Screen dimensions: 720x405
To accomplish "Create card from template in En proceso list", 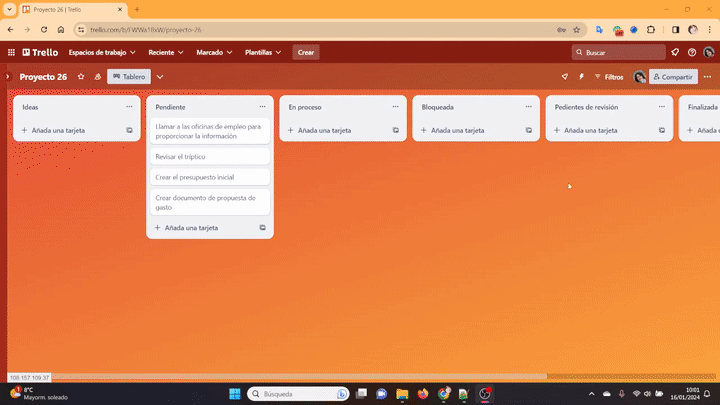I will click(x=395, y=130).
